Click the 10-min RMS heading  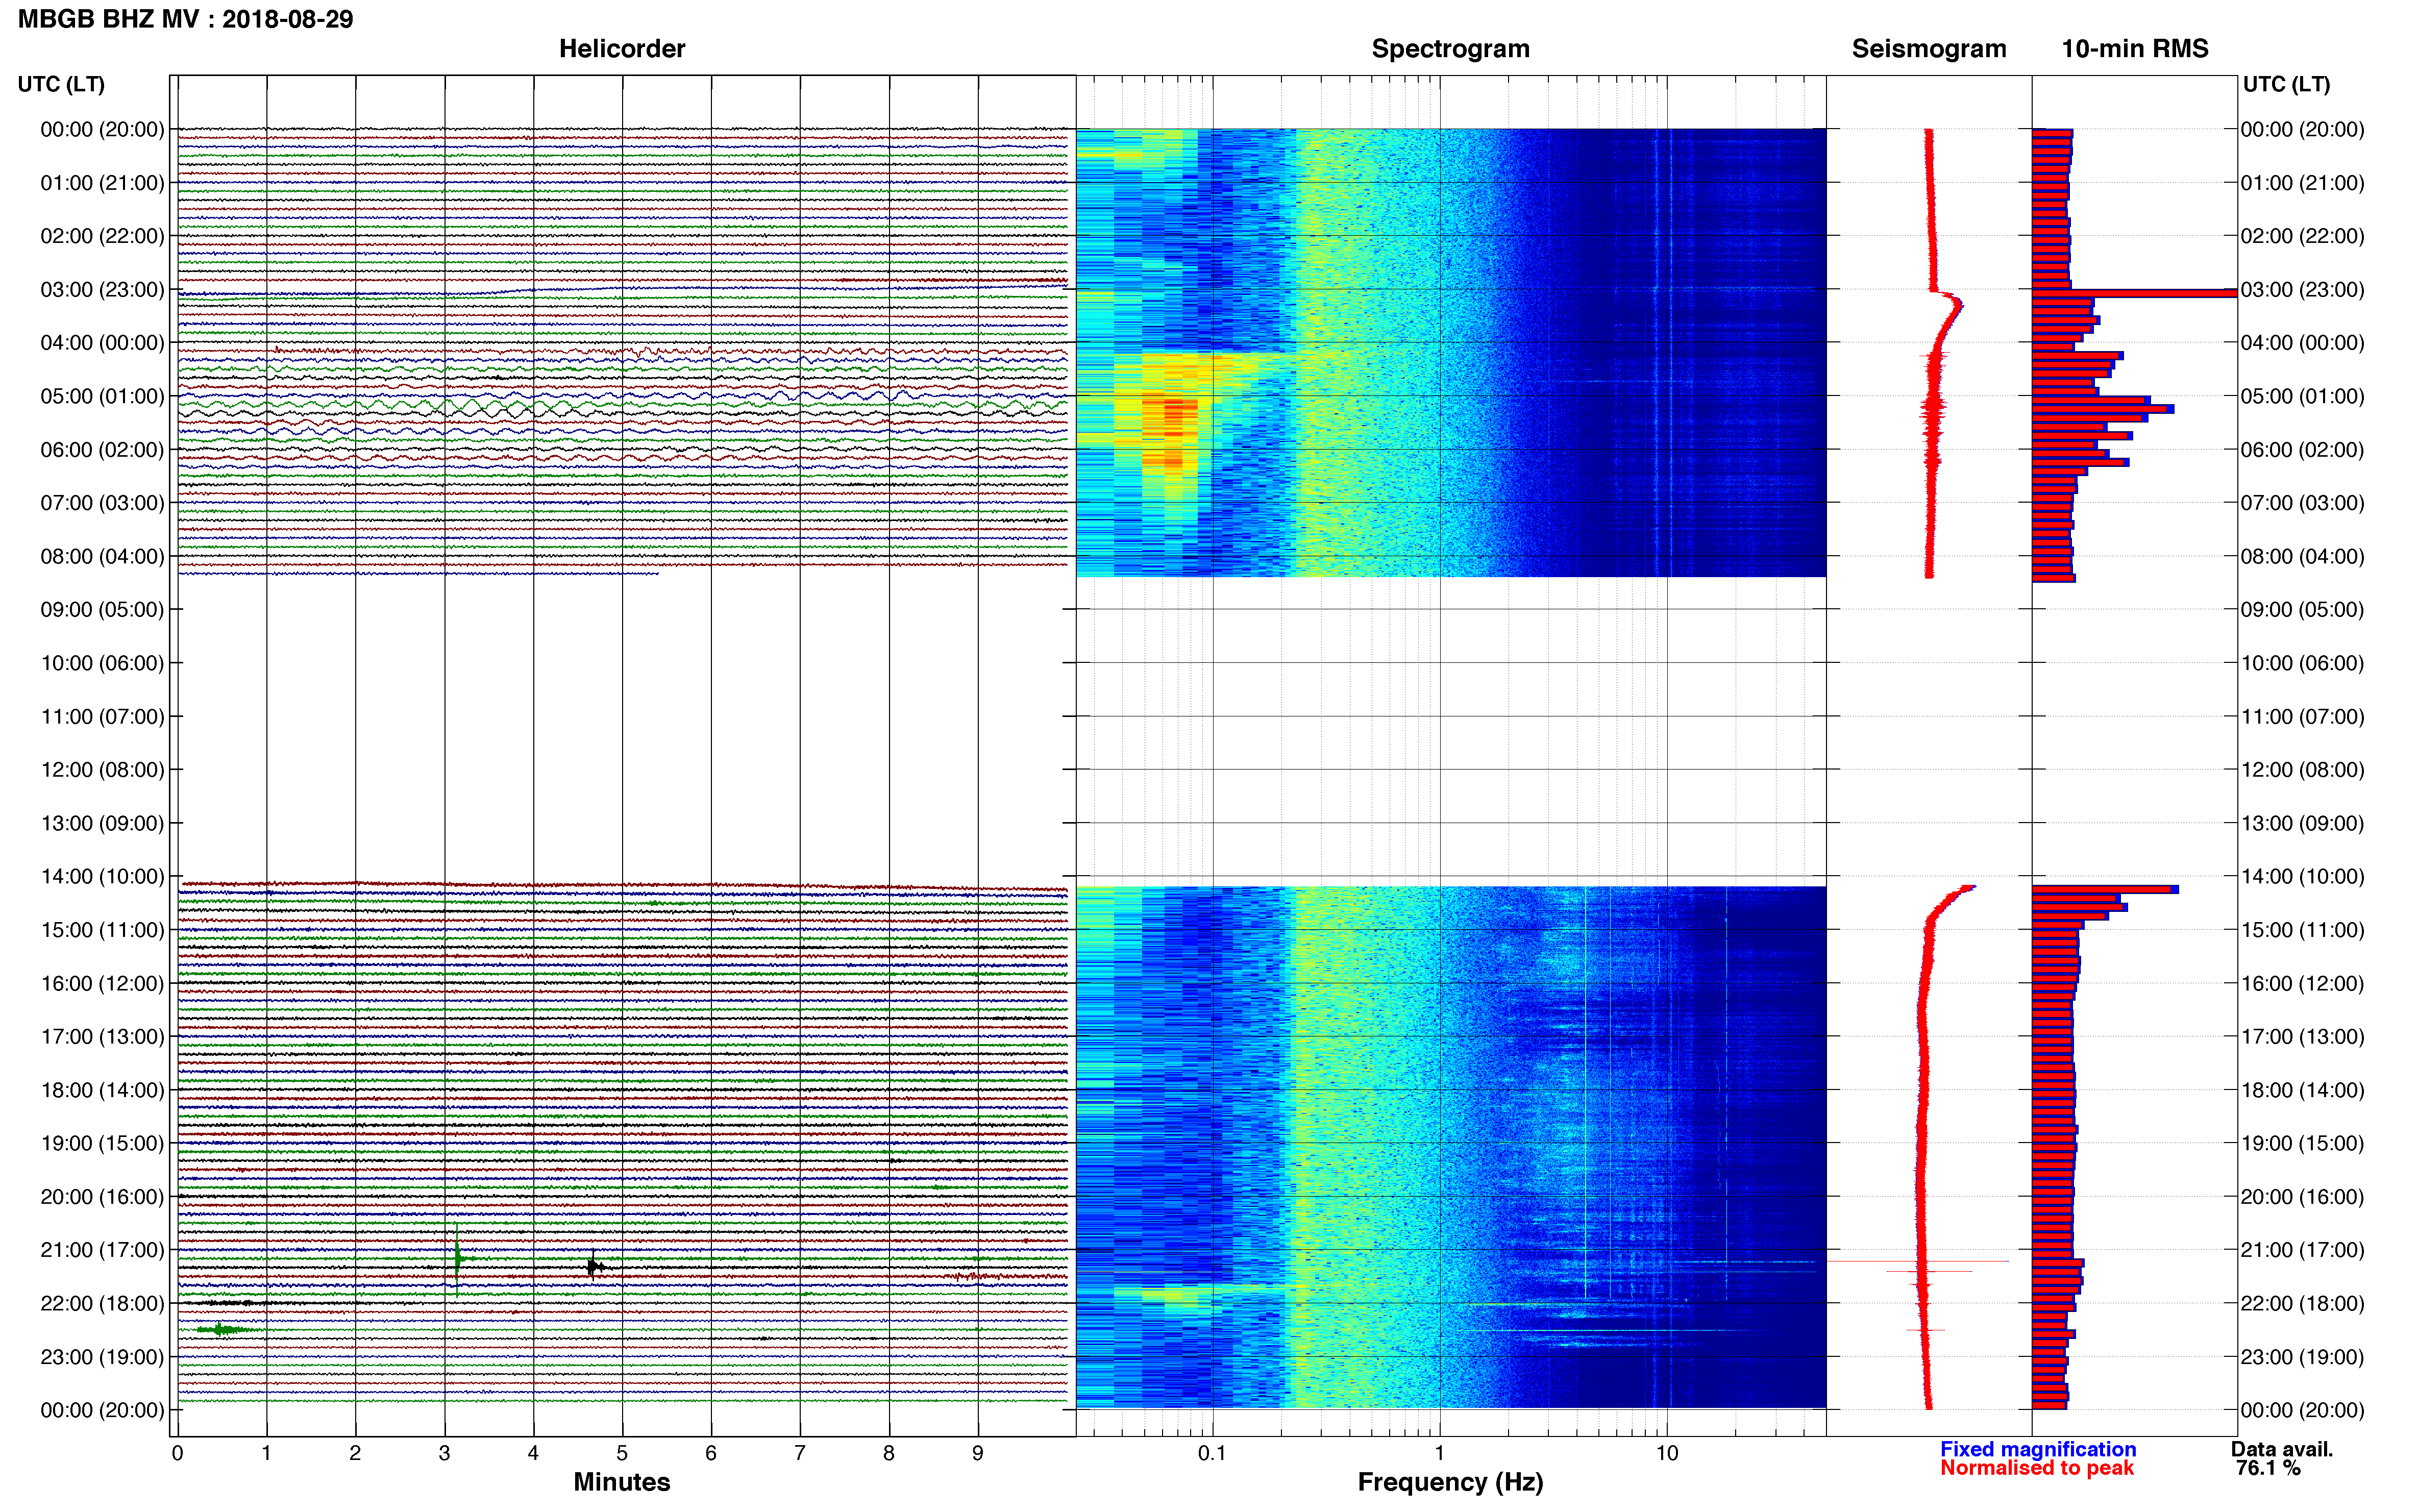2135,49
